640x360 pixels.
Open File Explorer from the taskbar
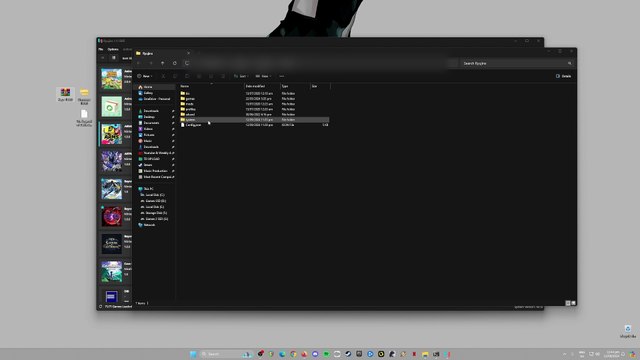pos(425,354)
